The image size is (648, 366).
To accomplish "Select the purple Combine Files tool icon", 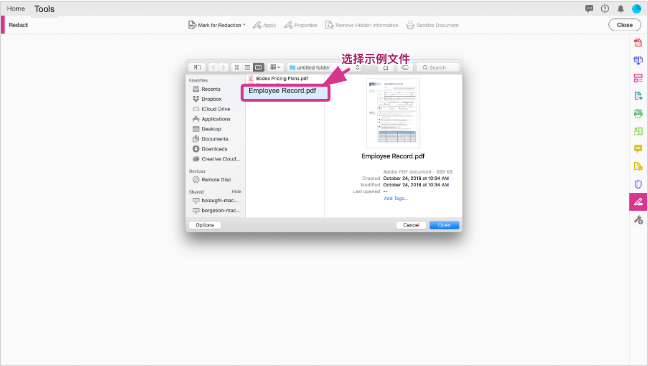I will 638,60.
